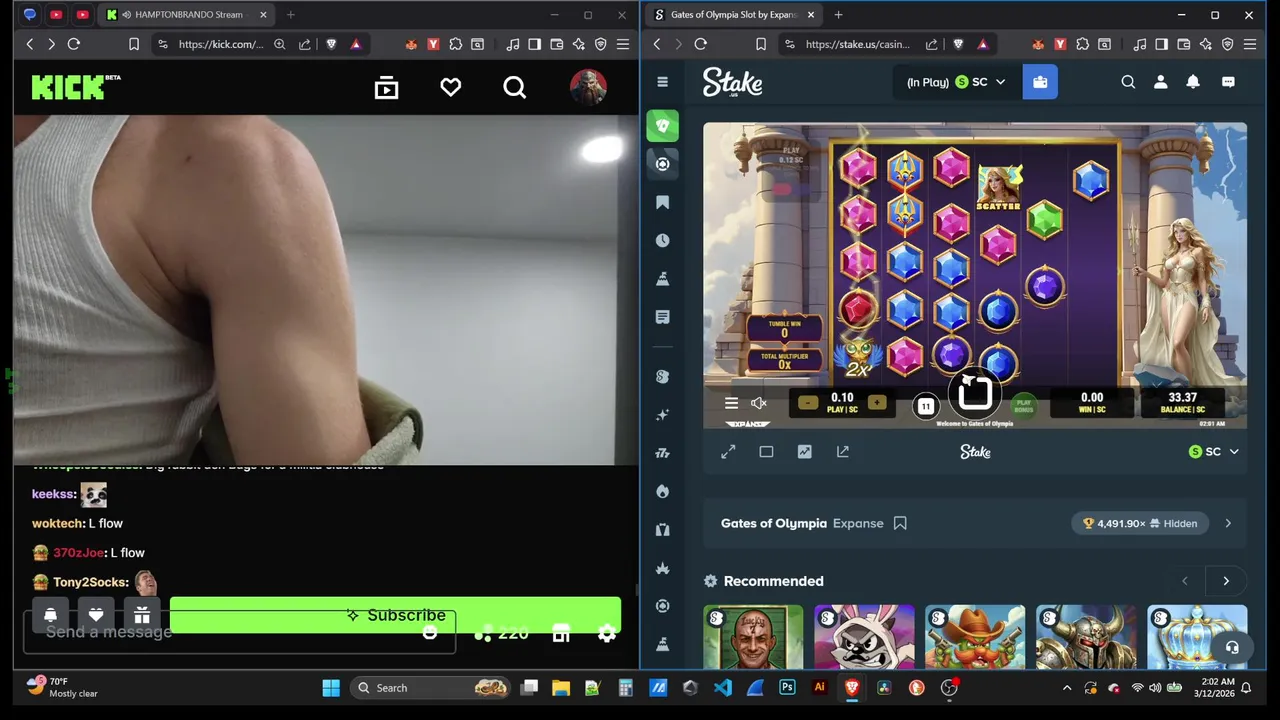Increase play amount with plus button
This screenshot has height=720, width=1280.
[x=877, y=403]
